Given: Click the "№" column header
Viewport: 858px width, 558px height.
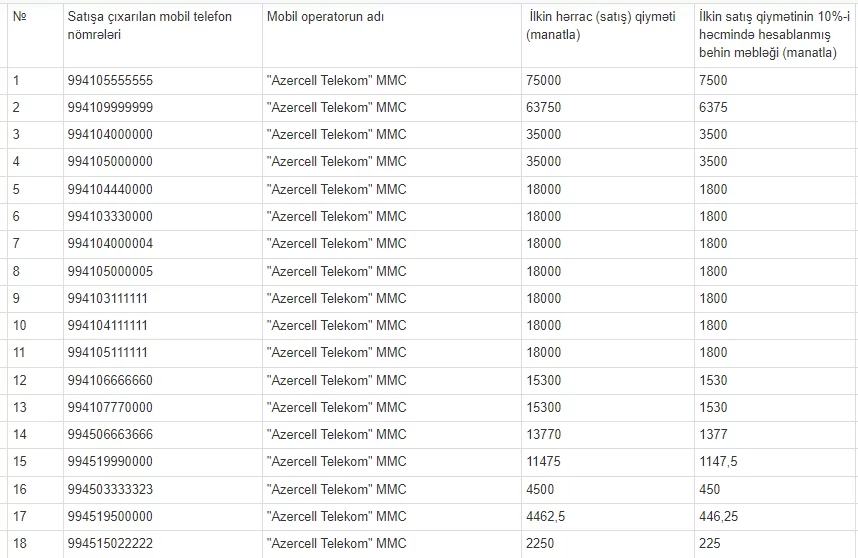Looking at the screenshot, I should pos(20,17).
